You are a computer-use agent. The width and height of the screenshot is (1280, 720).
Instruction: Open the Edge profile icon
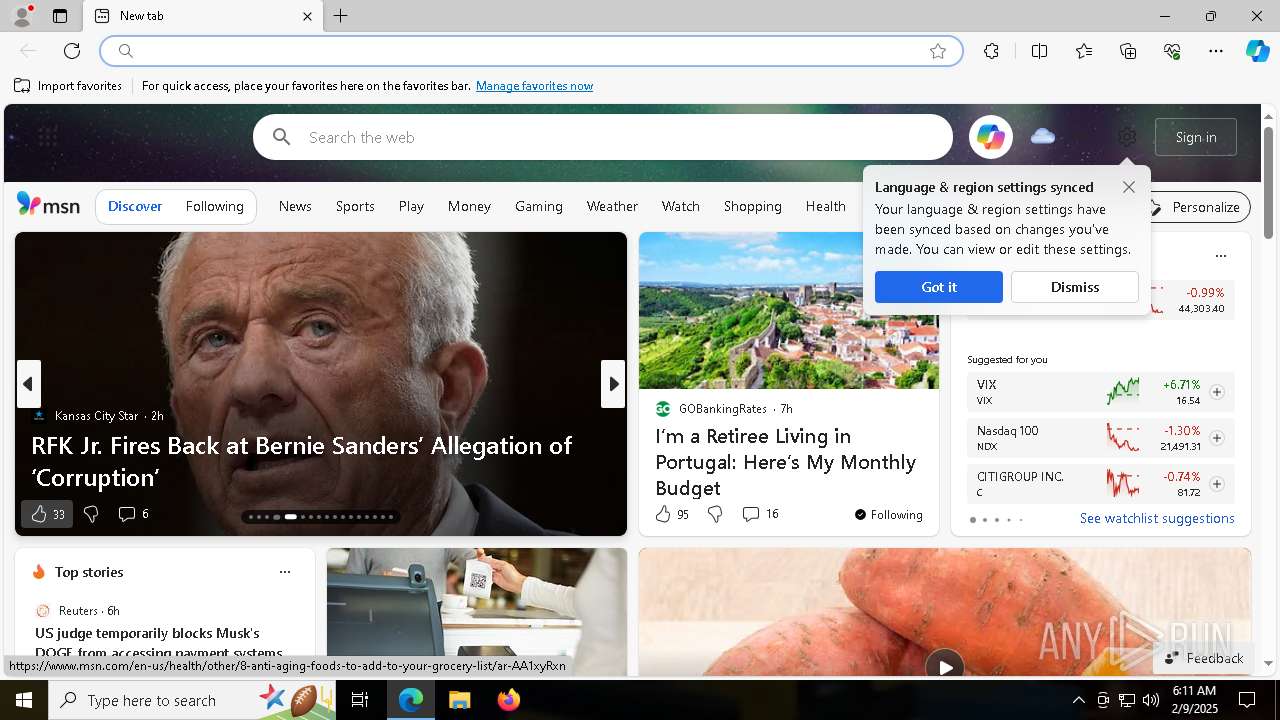(21, 16)
